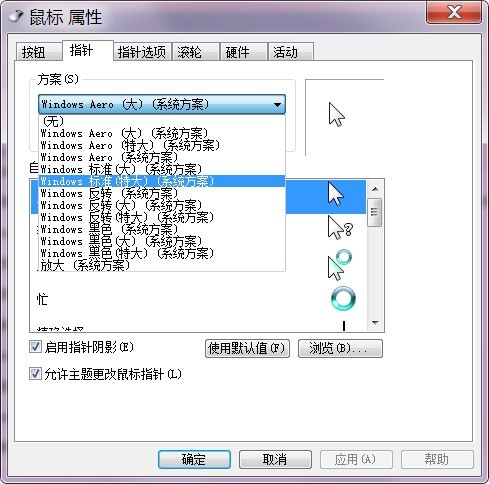
Task: Select plain Windows 反转 (系统方案) option
Action: (x=162, y=193)
